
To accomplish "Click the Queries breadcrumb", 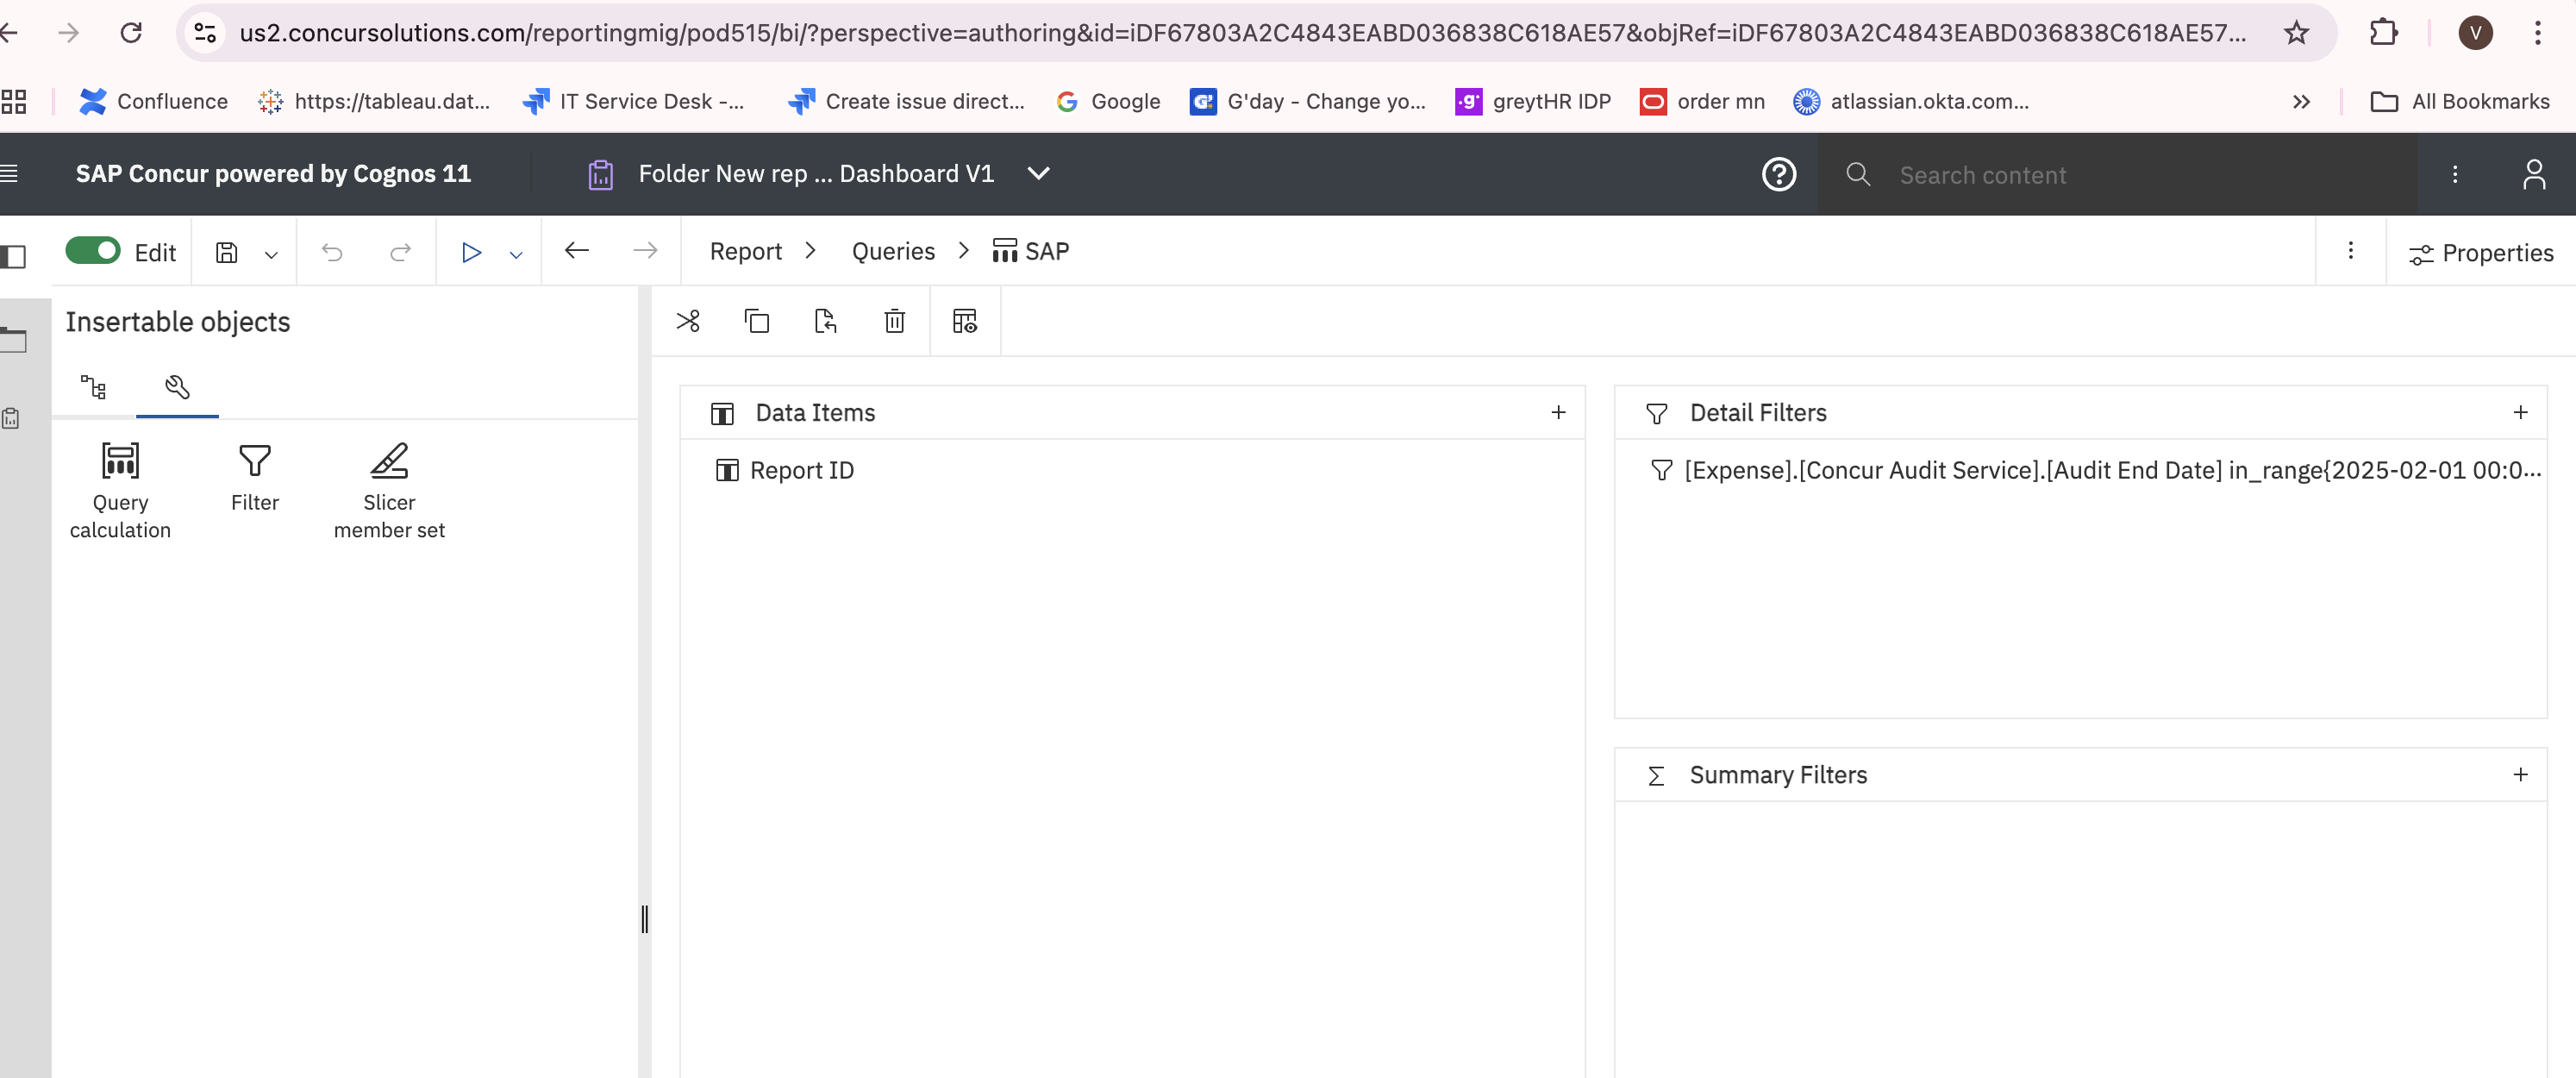I will pyautogui.click(x=893, y=251).
